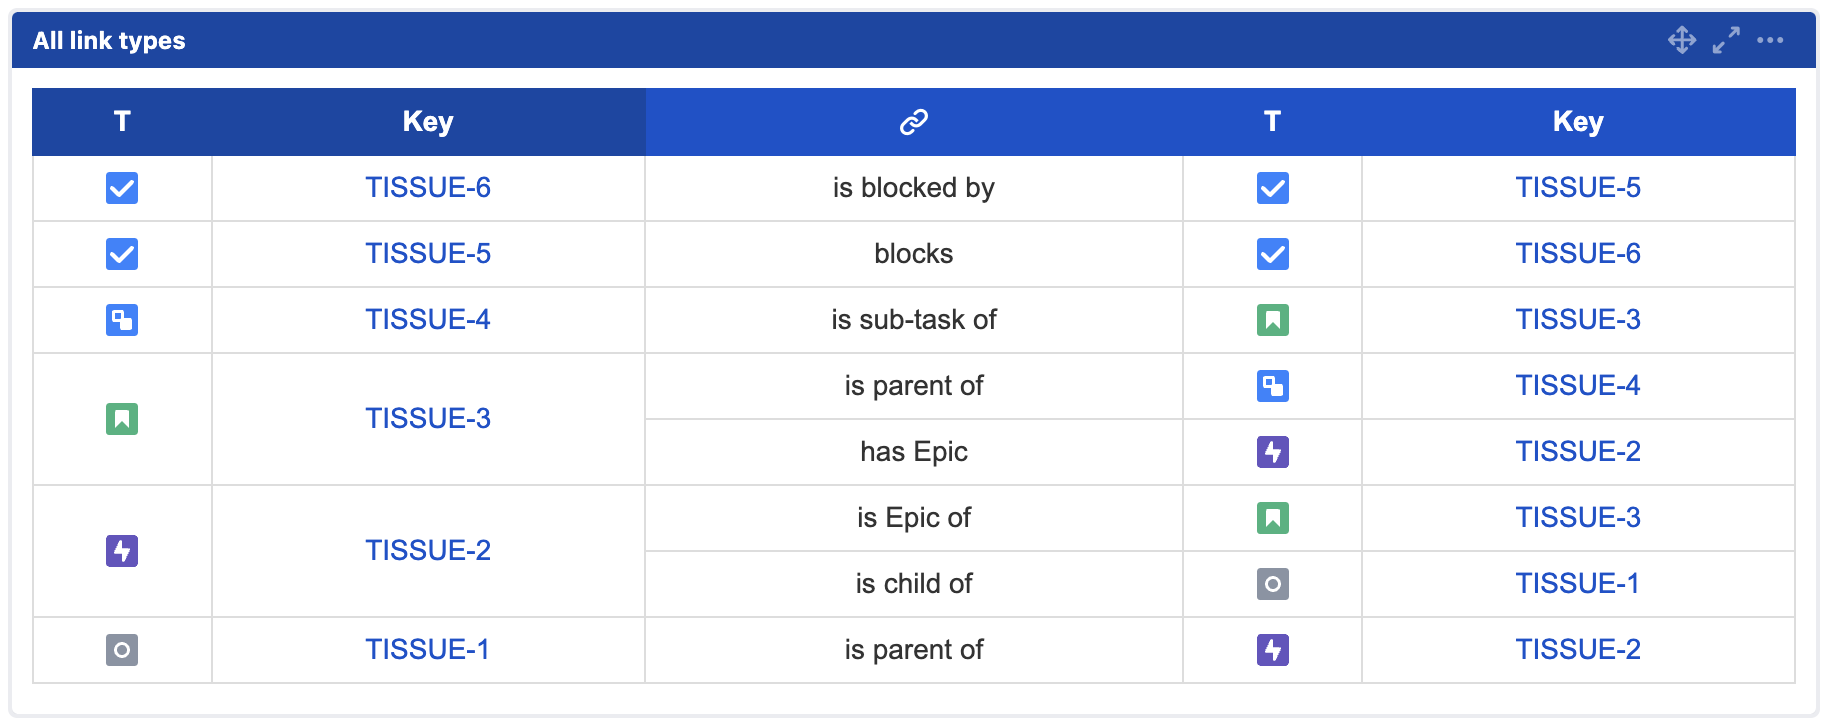
Task: Open TISSUE-4 in the 'is sub-task of' row
Action: click(428, 320)
